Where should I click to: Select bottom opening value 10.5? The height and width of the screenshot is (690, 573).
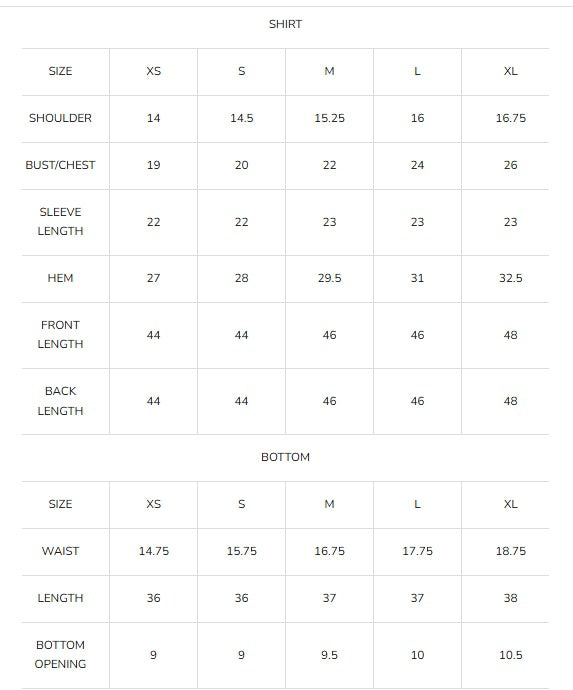pyautogui.click(x=511, y=655)
